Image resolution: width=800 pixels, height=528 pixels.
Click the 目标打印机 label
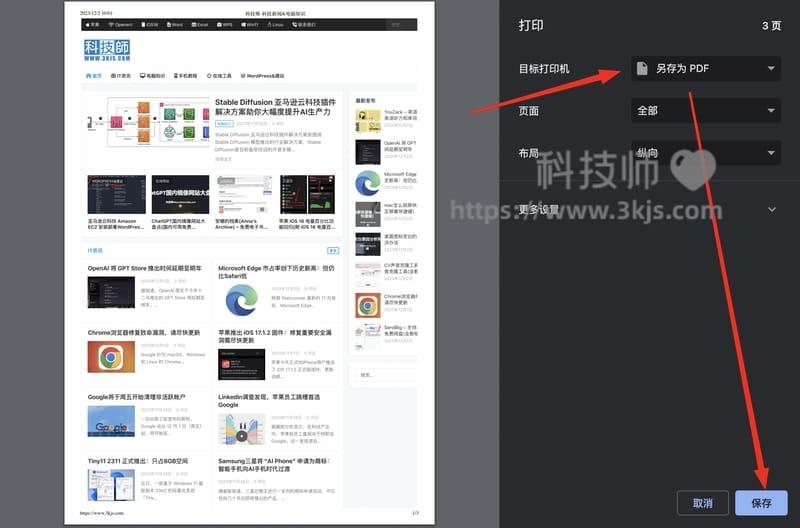click(544, 68)
